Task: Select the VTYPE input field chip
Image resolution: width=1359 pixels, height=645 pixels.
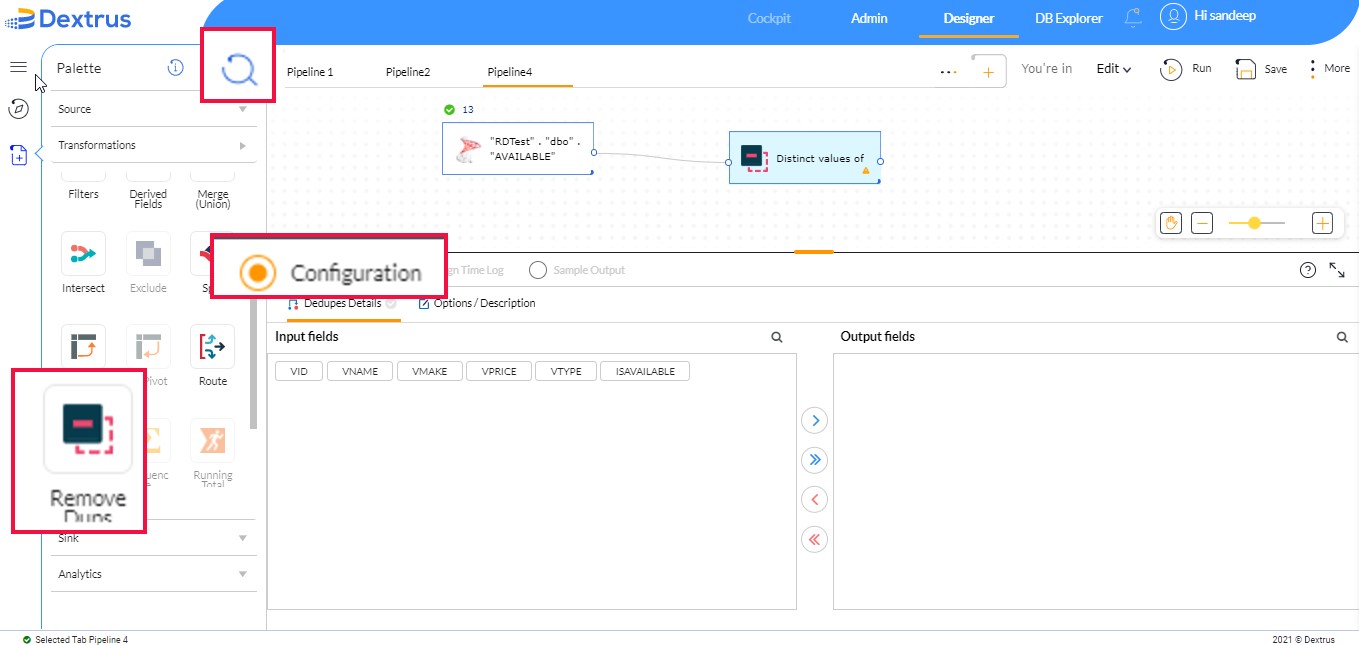Action: (x=566, y=371)
